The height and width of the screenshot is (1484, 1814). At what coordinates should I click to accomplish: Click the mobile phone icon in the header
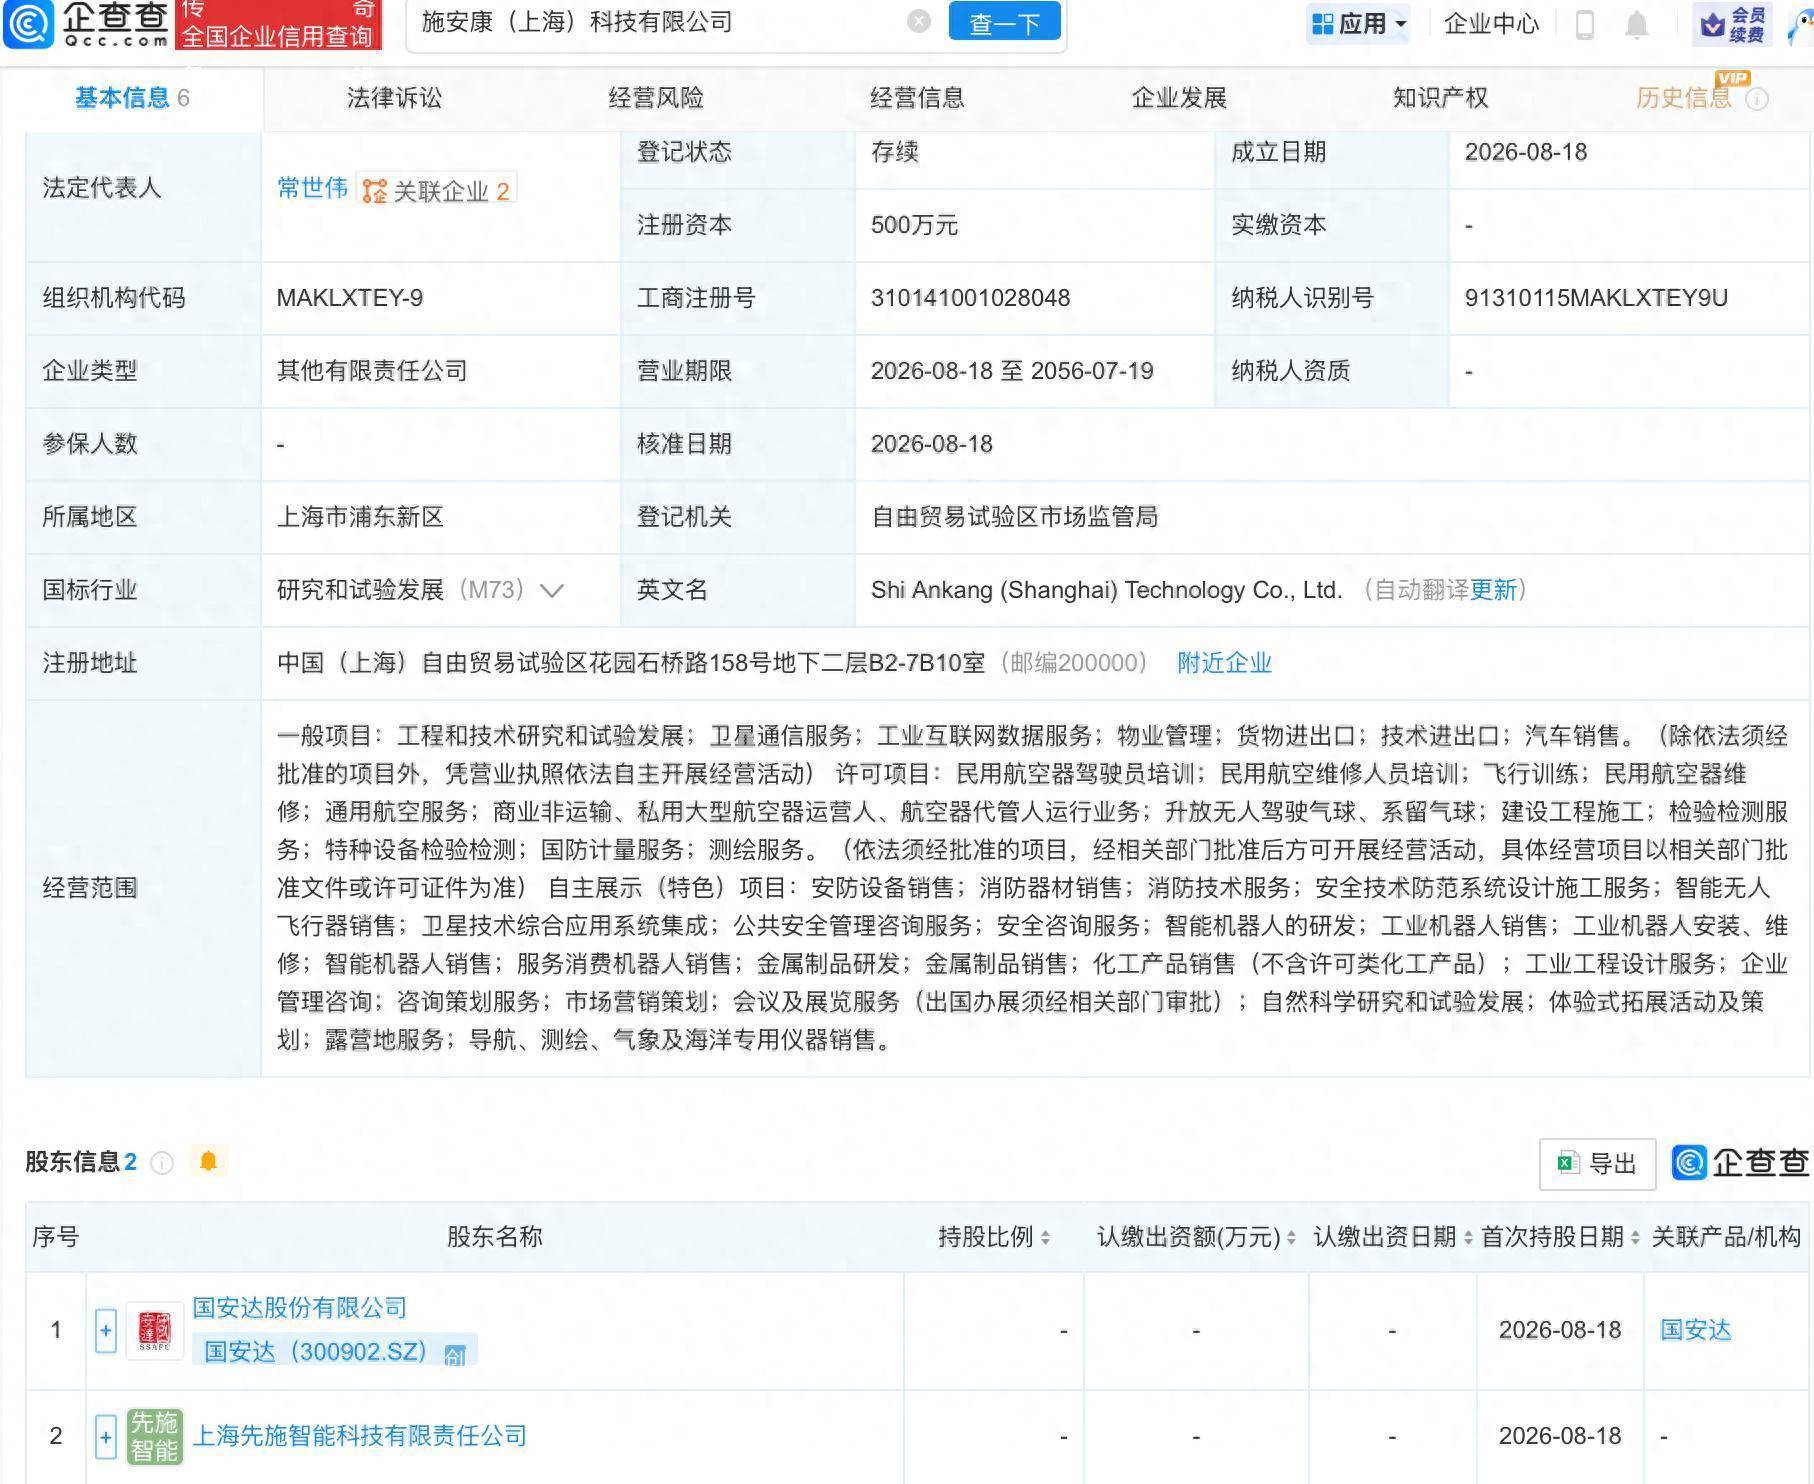tap(1584, 24)
